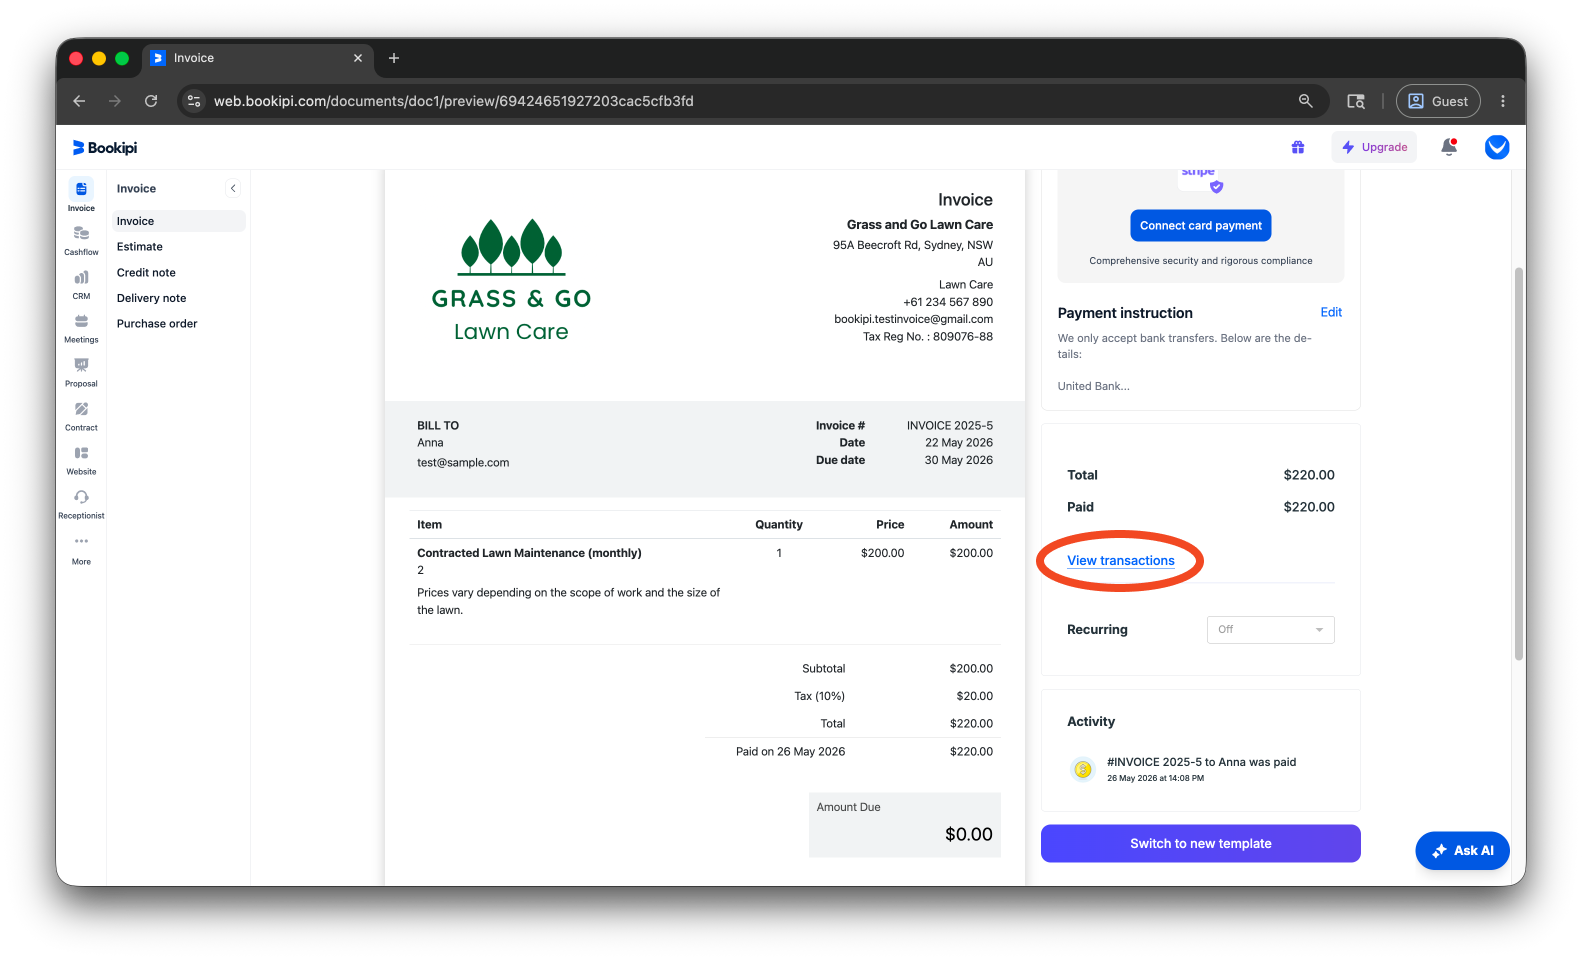Open the CRM section
The width and height of the screenshot is (1582, 960).
[81, 284]
